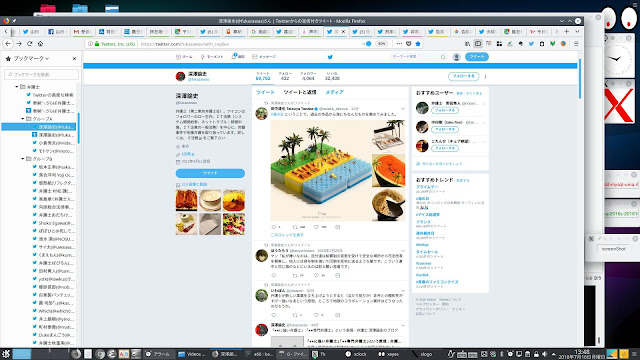
Task: Reload the current Twitter page
Action: 29,44
